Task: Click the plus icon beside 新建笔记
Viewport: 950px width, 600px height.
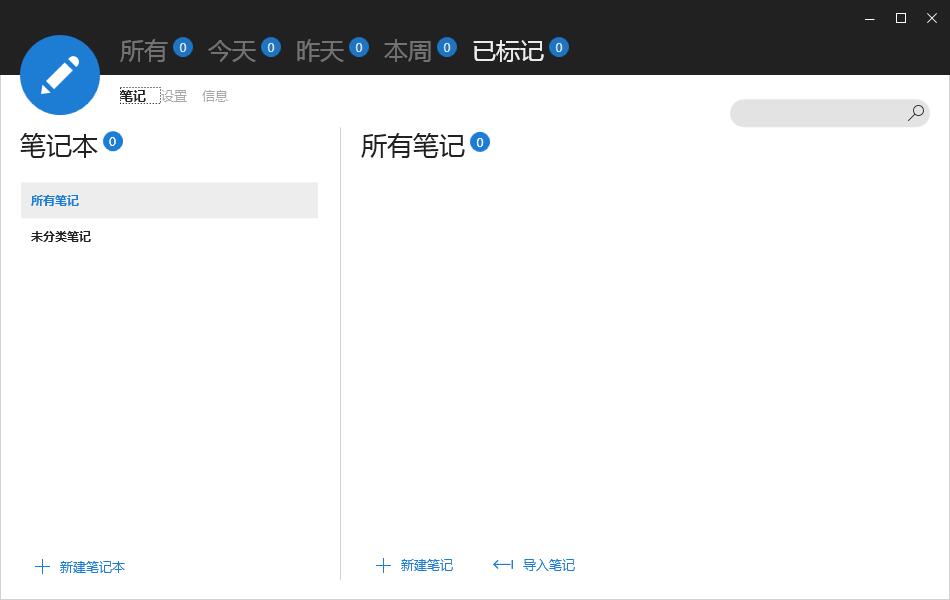Action: click(x=384, y=565)
